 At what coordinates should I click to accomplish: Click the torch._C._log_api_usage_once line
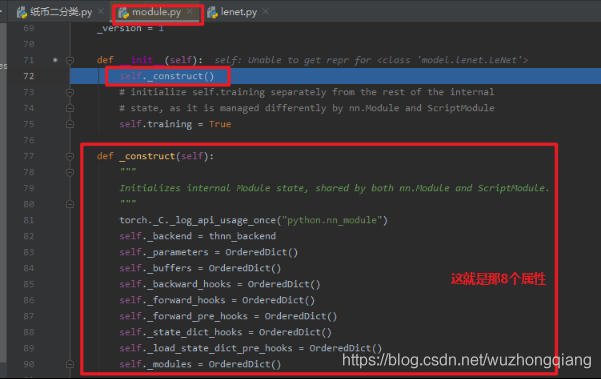[253, 220]
